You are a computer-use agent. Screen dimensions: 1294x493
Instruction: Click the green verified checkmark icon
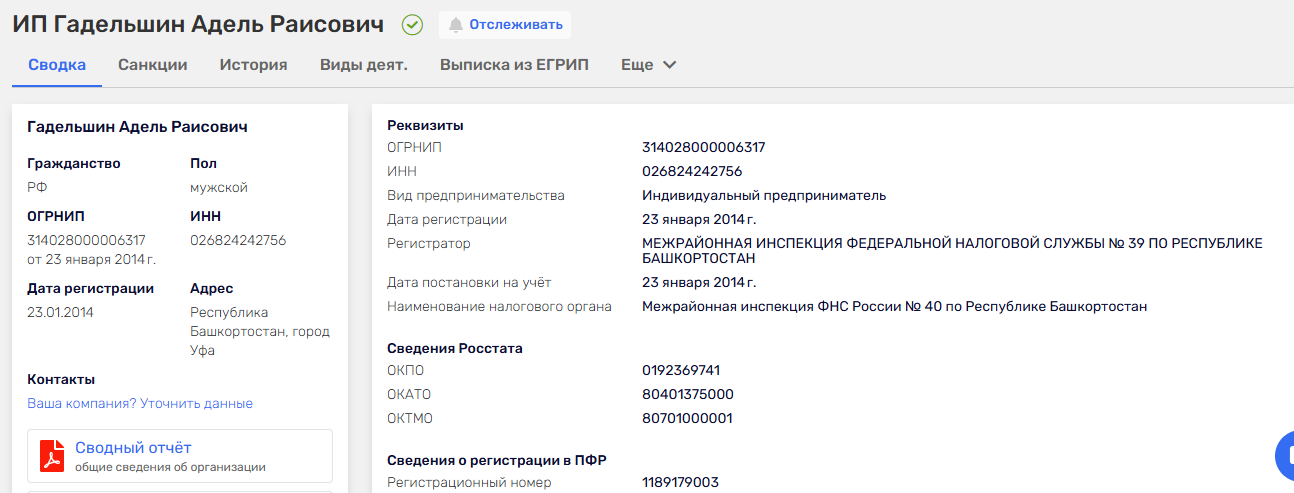pos(412,25)
